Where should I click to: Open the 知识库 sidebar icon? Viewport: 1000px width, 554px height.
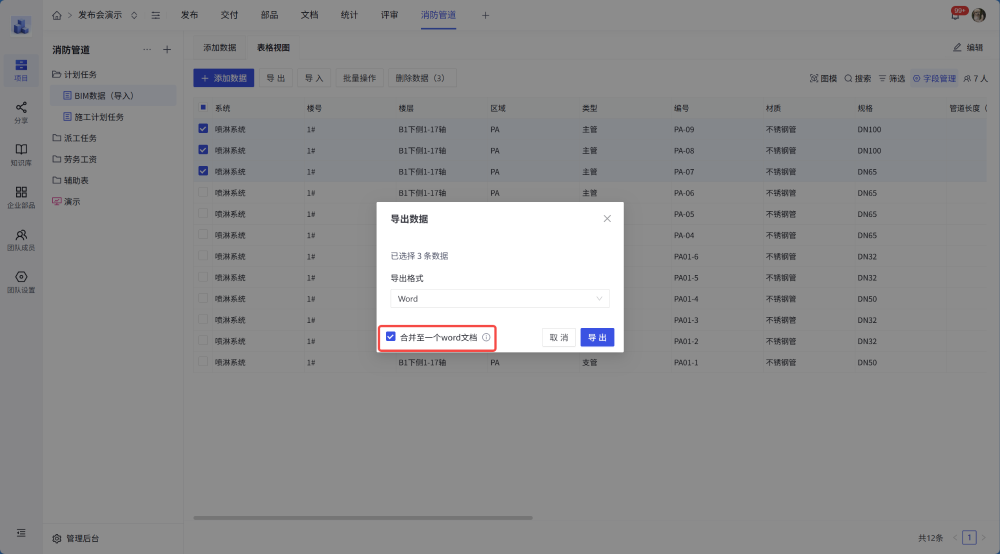coord(21,153)
